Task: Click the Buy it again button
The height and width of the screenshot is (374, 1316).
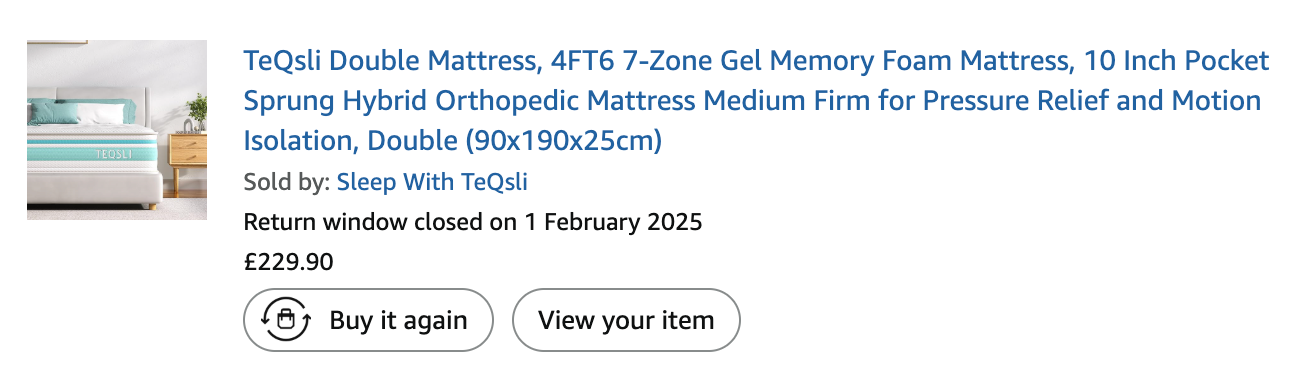Action: [x=368, y=320]
